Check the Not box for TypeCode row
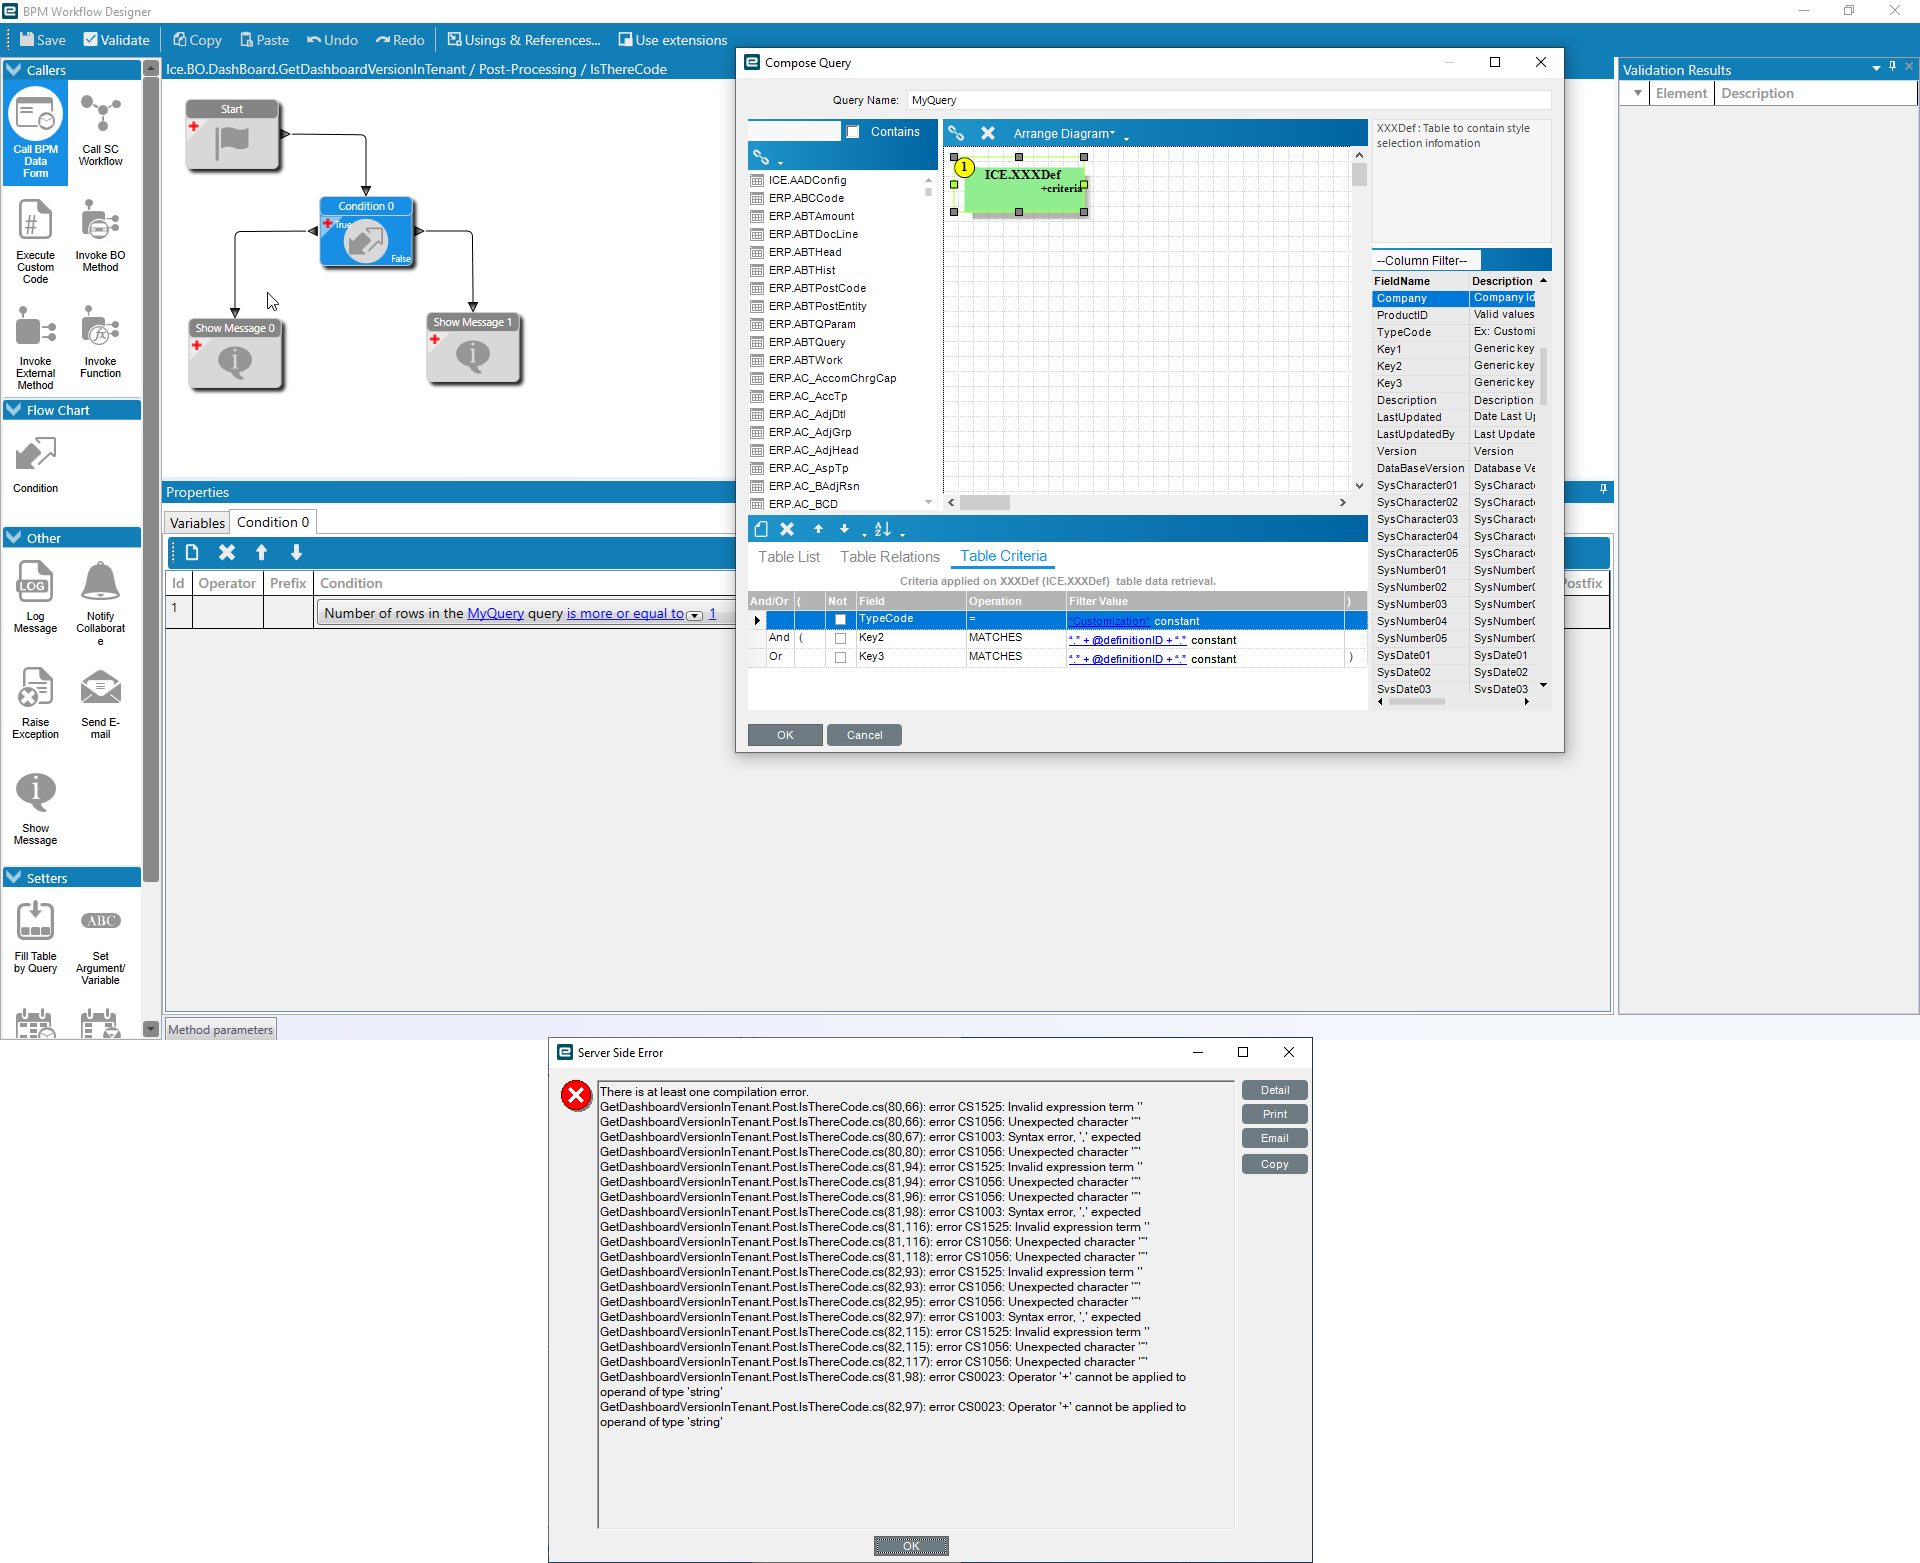This screenshot has width=1920, height=1563. pos(840,620)
